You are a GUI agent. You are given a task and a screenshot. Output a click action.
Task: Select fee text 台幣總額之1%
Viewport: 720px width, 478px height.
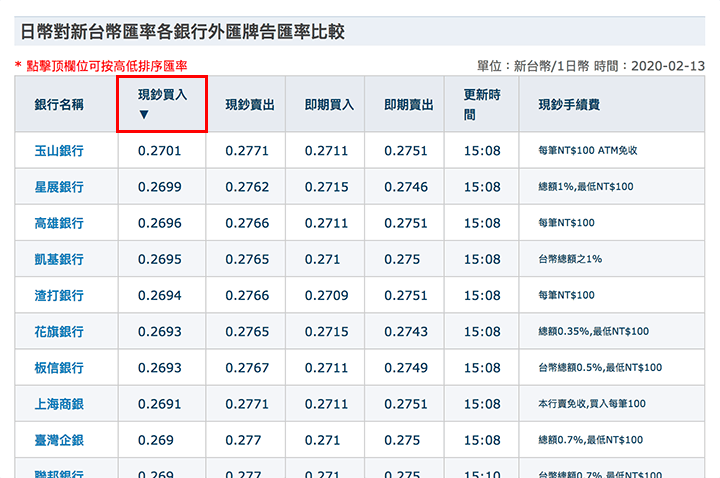tap(570, 259)
